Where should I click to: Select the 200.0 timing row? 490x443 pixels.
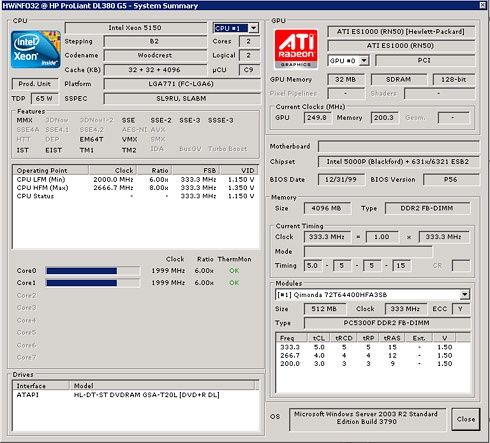373,364
